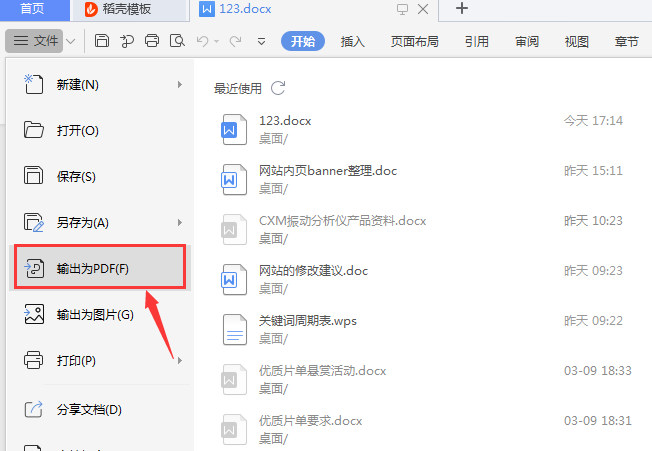The height and width of the screenshot is (451, 652).
Task: Click the monitor icon on 123.docx tab
Action: point(402,9)
